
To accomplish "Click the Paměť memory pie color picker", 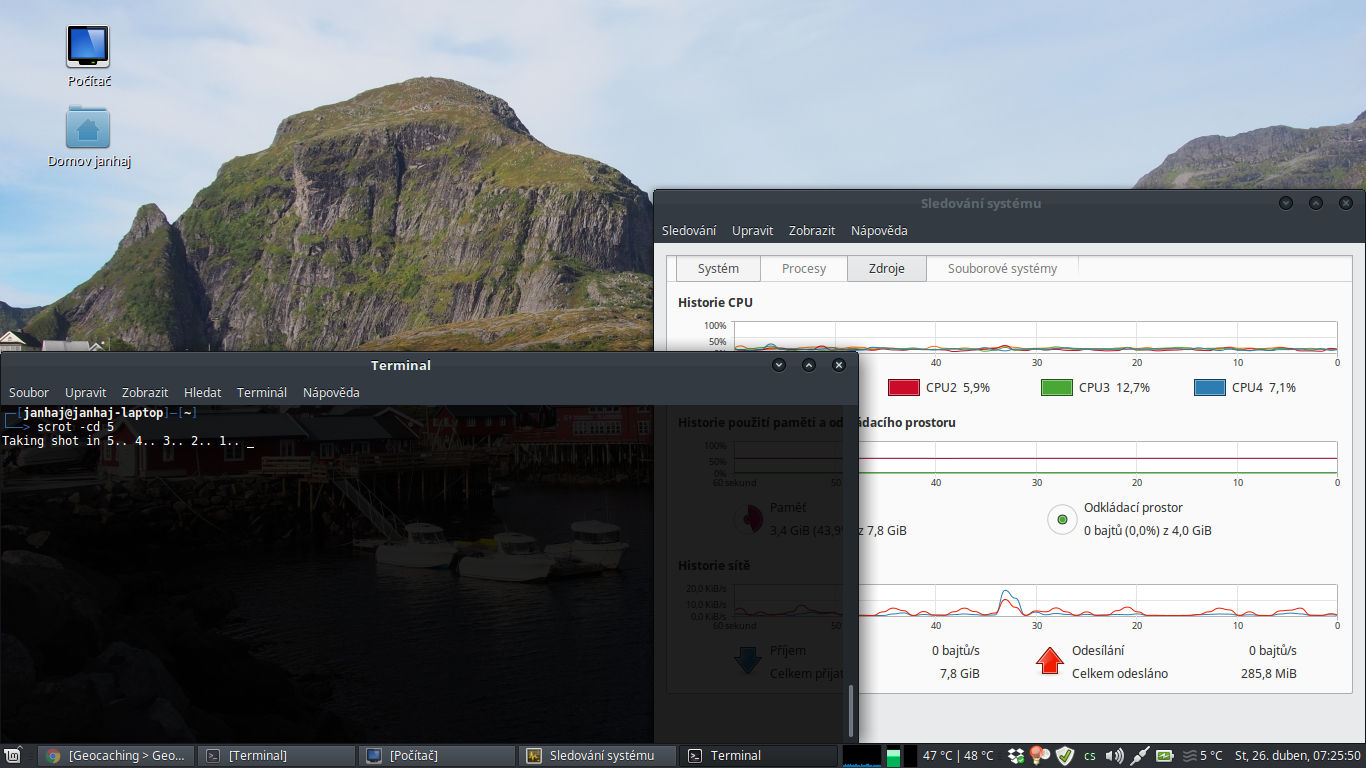I will point(751,519).
